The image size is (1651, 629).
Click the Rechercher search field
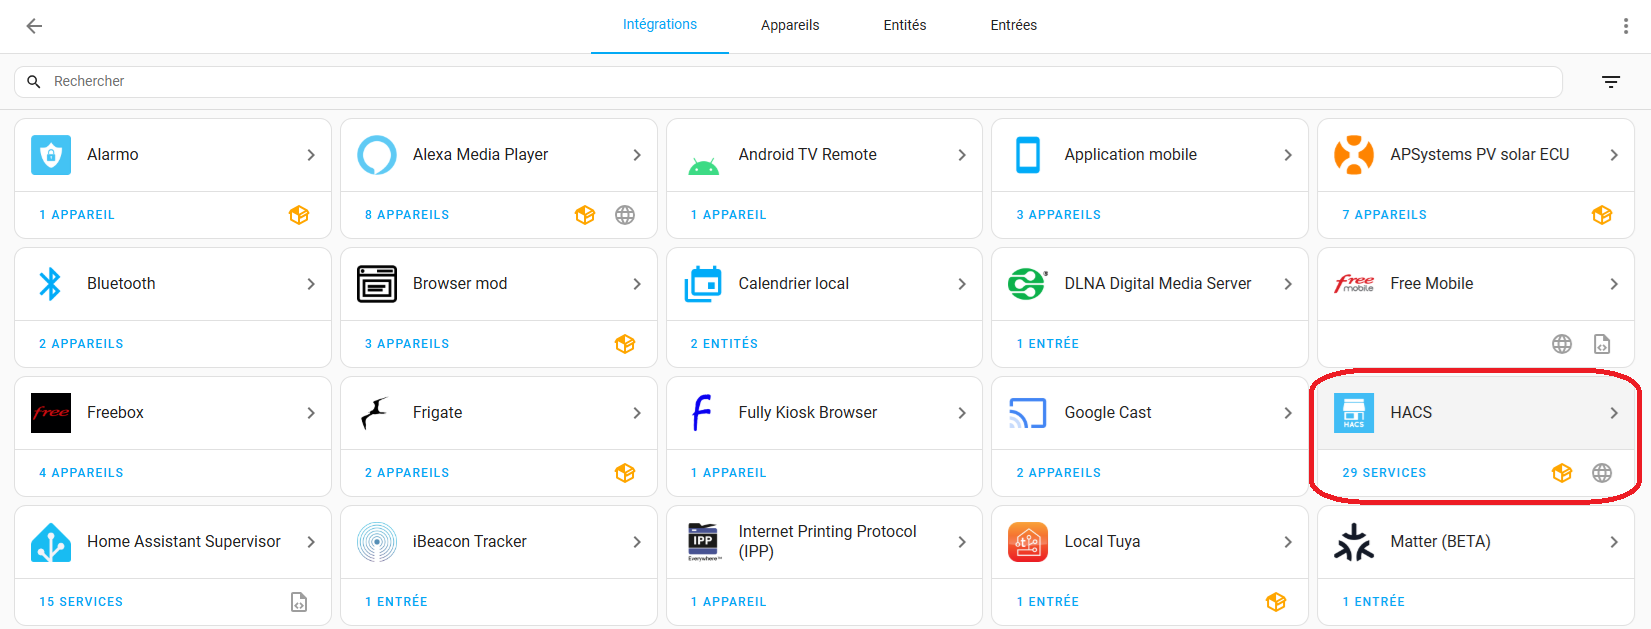(788, 82)
